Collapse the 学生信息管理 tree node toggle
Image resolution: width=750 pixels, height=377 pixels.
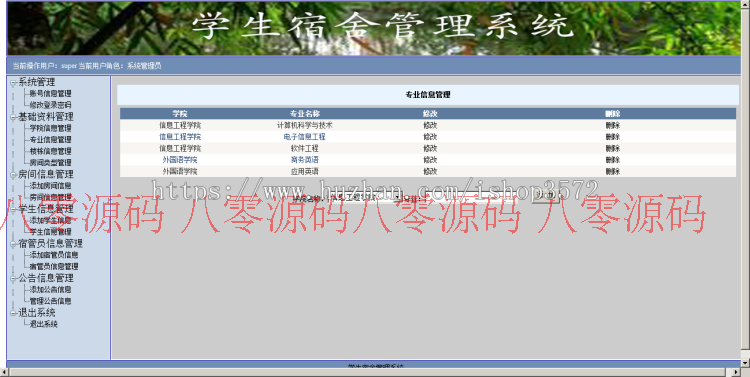13,209
